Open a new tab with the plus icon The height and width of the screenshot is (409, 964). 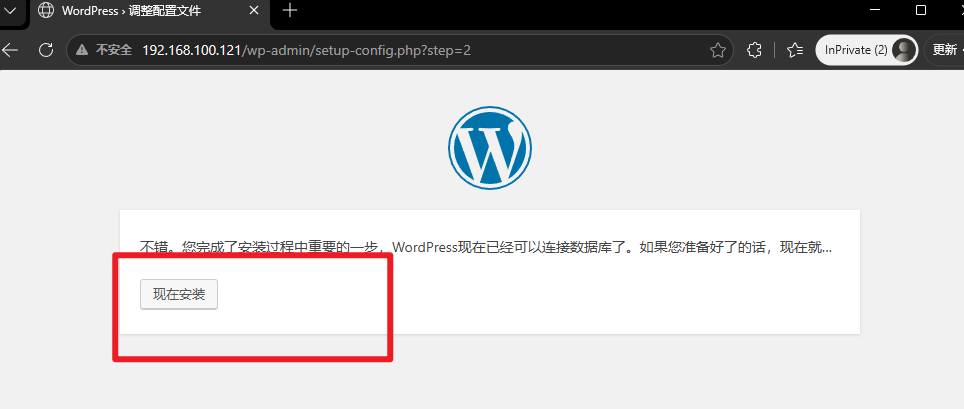coord(289,10)
